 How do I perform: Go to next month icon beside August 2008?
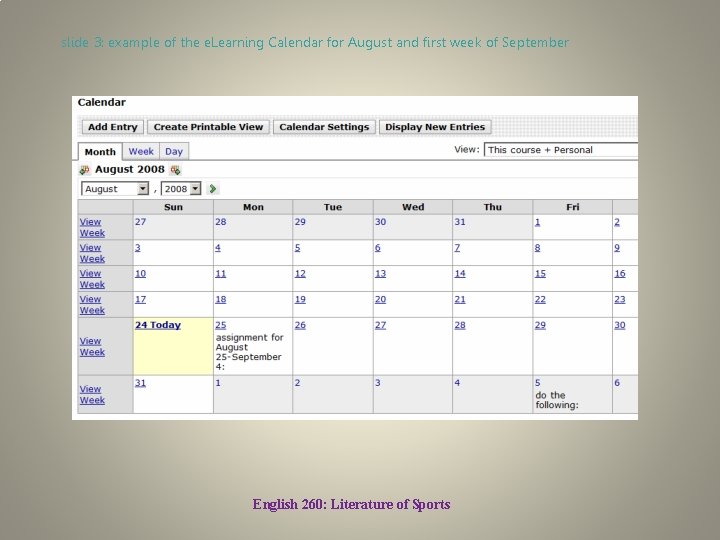pos(175,170)
